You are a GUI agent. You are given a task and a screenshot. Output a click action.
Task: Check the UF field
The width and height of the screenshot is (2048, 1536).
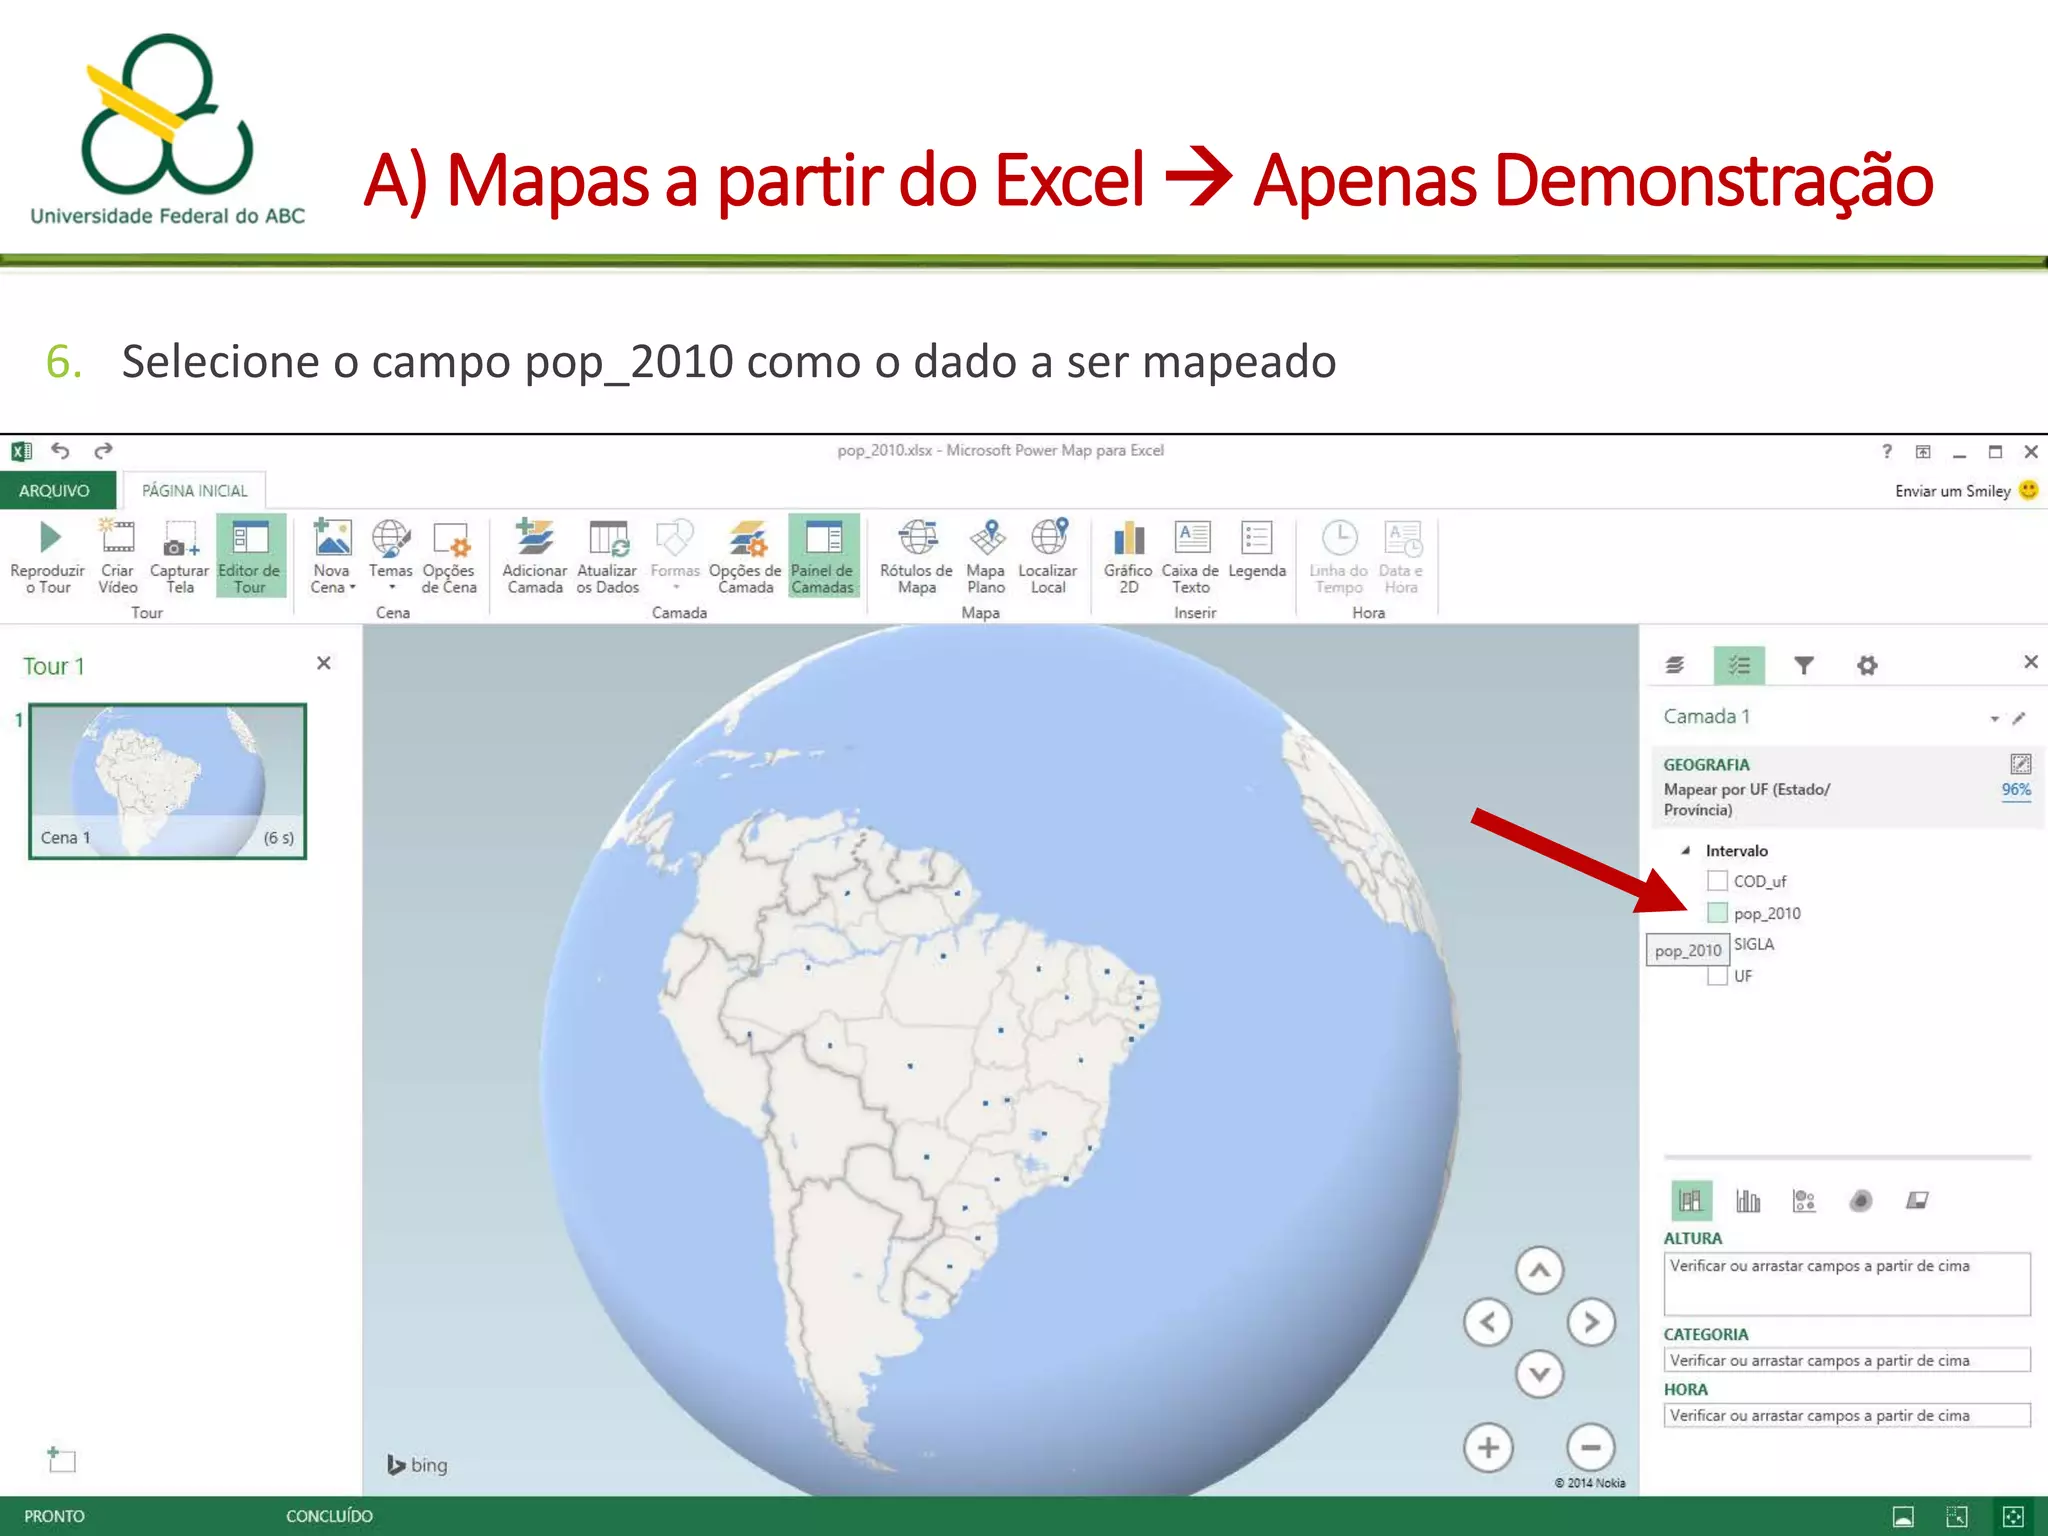point(1717,976)
